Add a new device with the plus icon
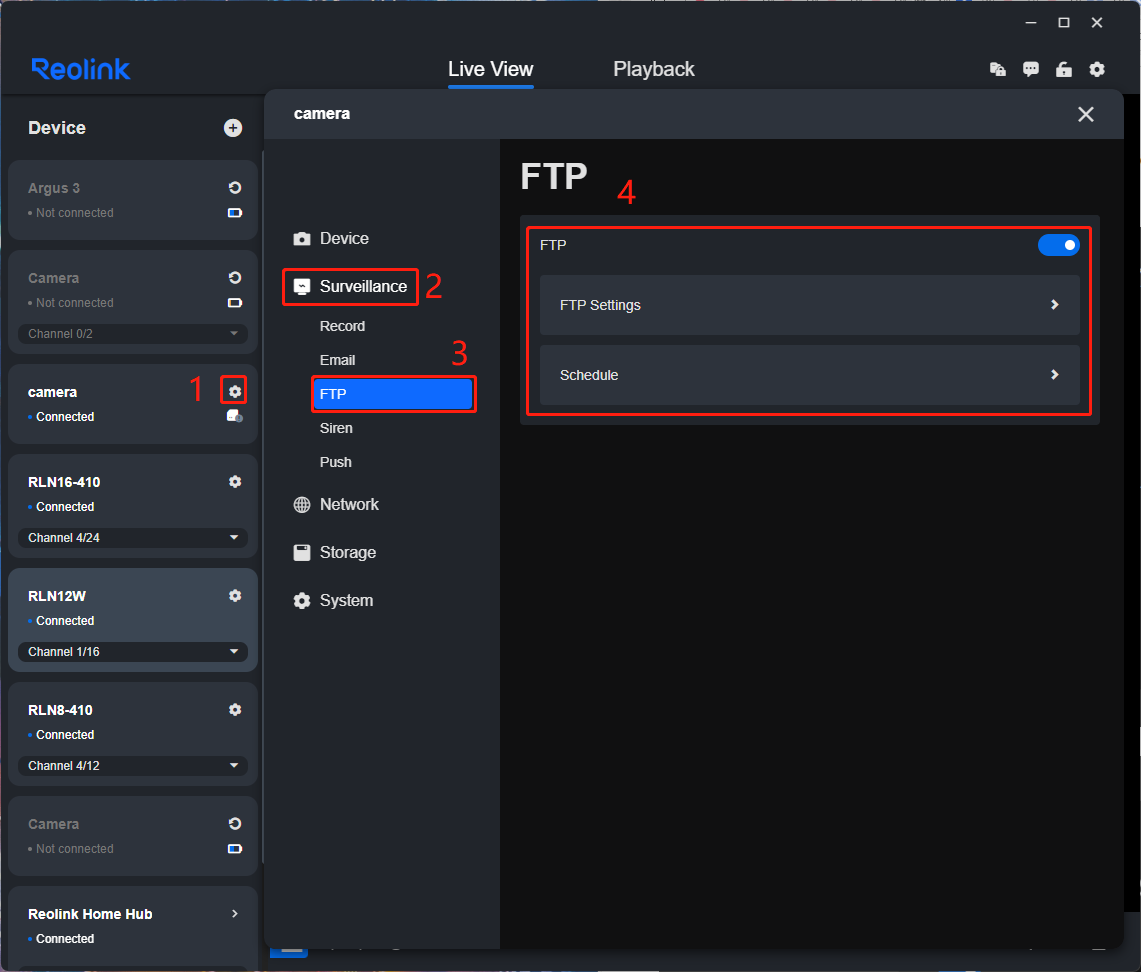 coord(233,128)
